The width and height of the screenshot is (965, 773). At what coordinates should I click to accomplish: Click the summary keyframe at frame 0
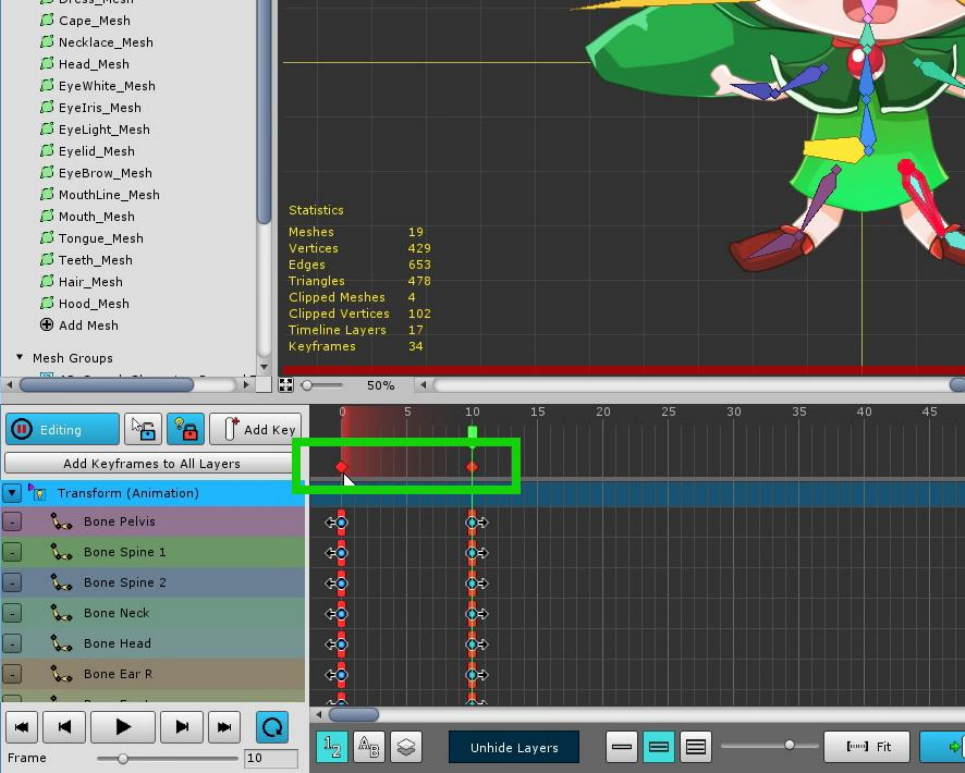(342, 467)
